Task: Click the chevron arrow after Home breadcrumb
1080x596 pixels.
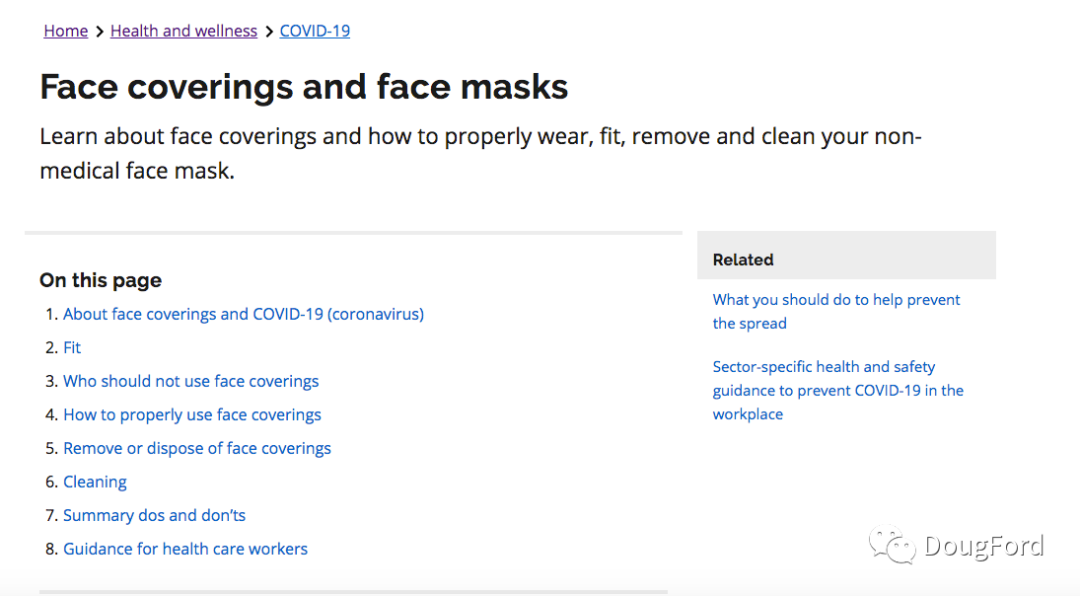Action: [x=99, y=32]
